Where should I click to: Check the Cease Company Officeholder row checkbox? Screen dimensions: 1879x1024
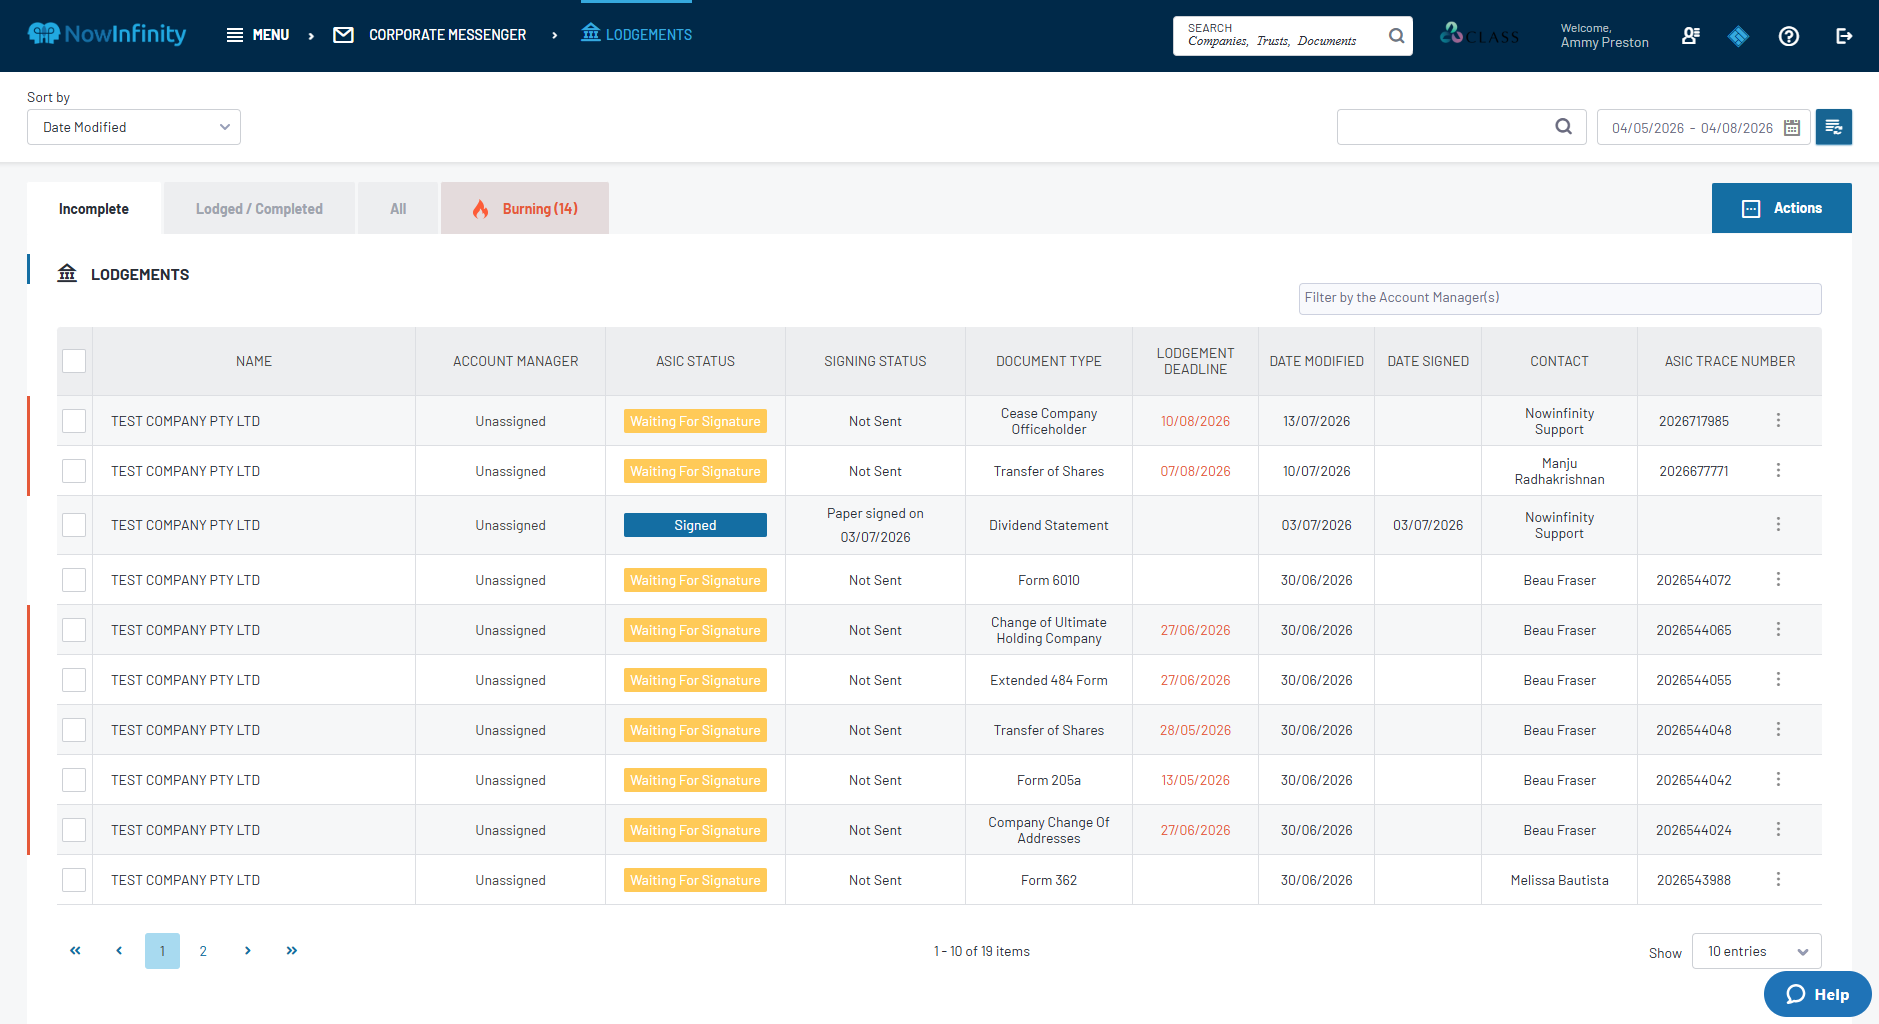tap(74, 421)
